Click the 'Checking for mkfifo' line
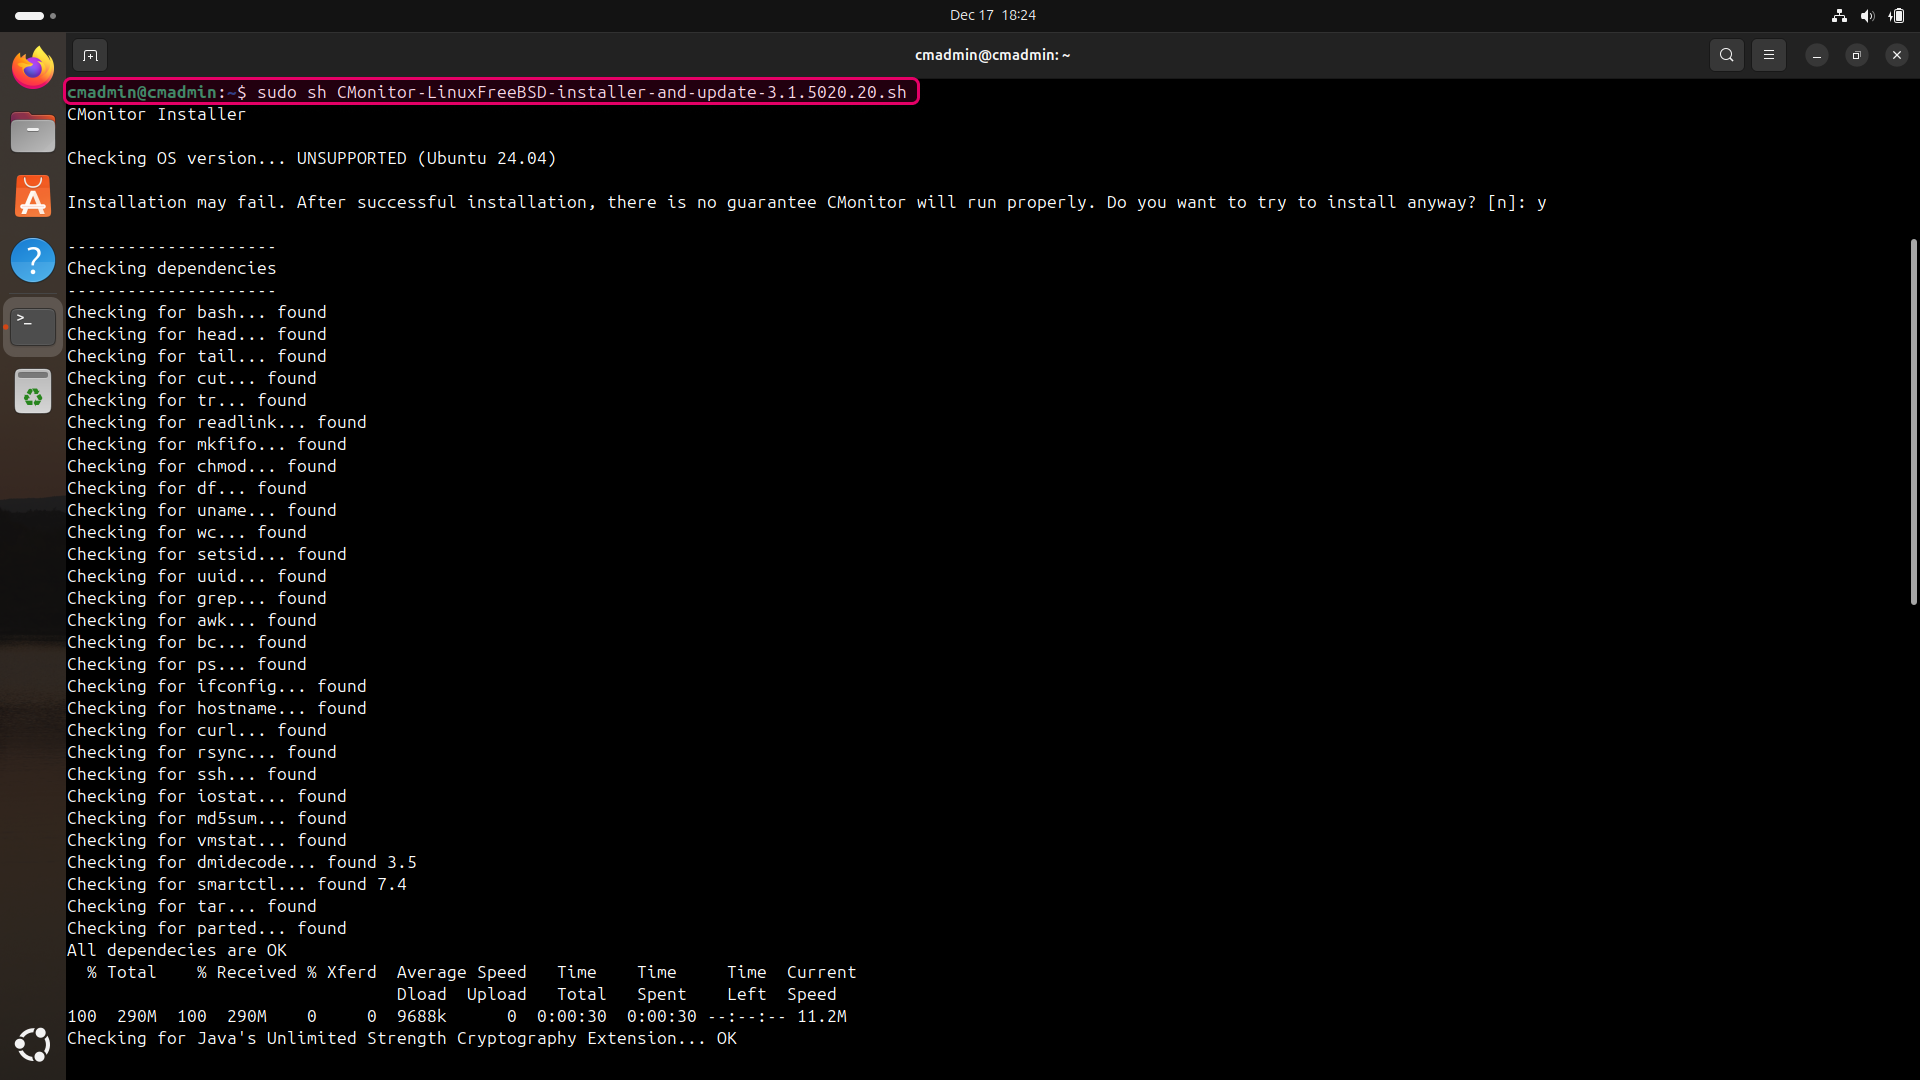This screenshot has height=1080, width=1920. [206, 444]
